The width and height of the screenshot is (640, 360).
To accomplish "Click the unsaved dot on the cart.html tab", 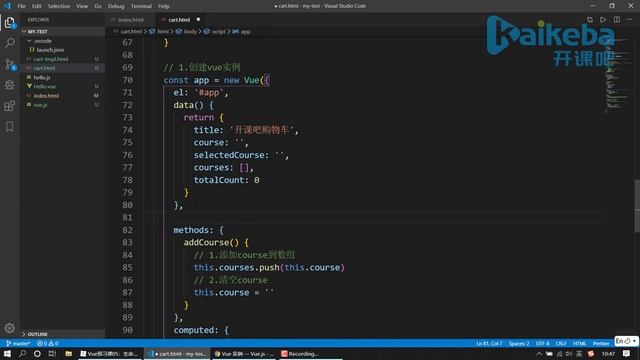I will 198,20.
